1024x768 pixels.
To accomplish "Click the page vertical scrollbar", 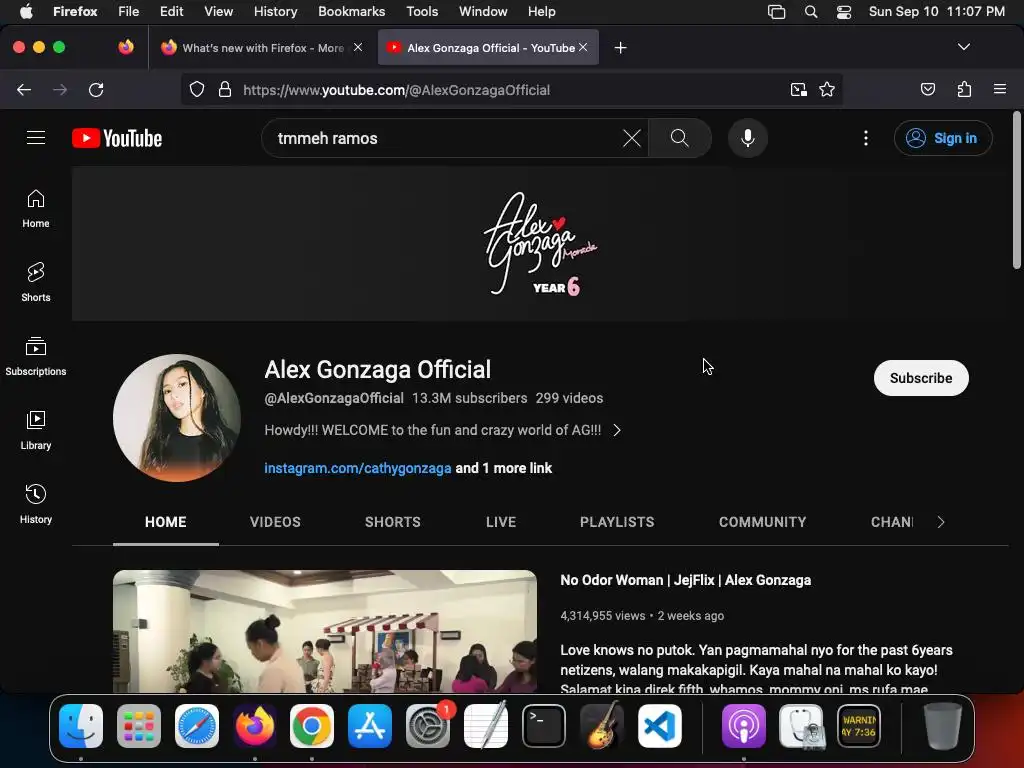I will pos(1016,190).
